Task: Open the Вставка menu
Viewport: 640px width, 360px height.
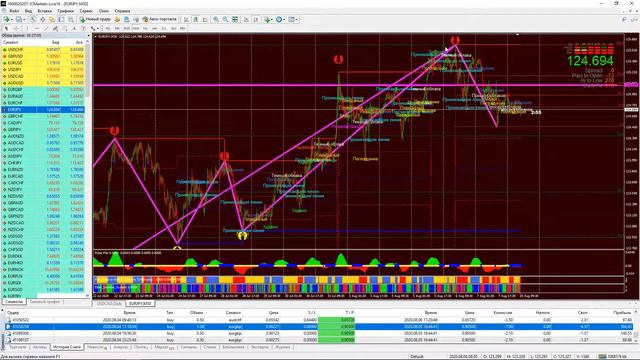Action: tap(44, 11)
